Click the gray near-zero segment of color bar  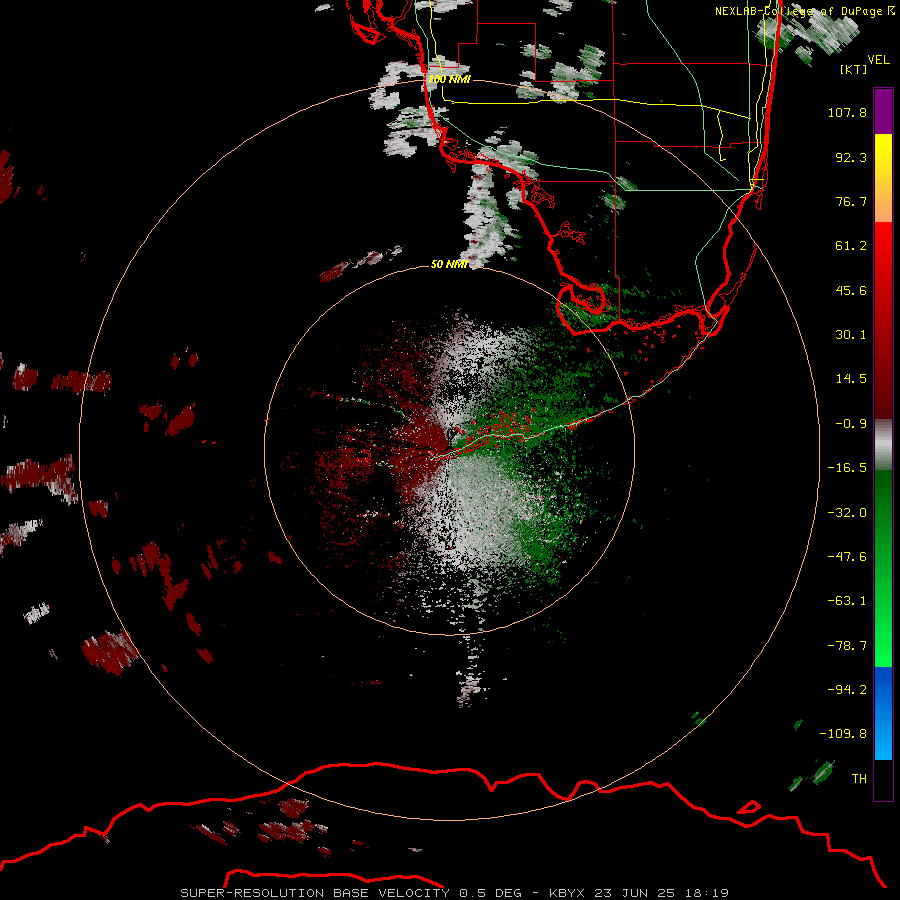pos(883,445)
